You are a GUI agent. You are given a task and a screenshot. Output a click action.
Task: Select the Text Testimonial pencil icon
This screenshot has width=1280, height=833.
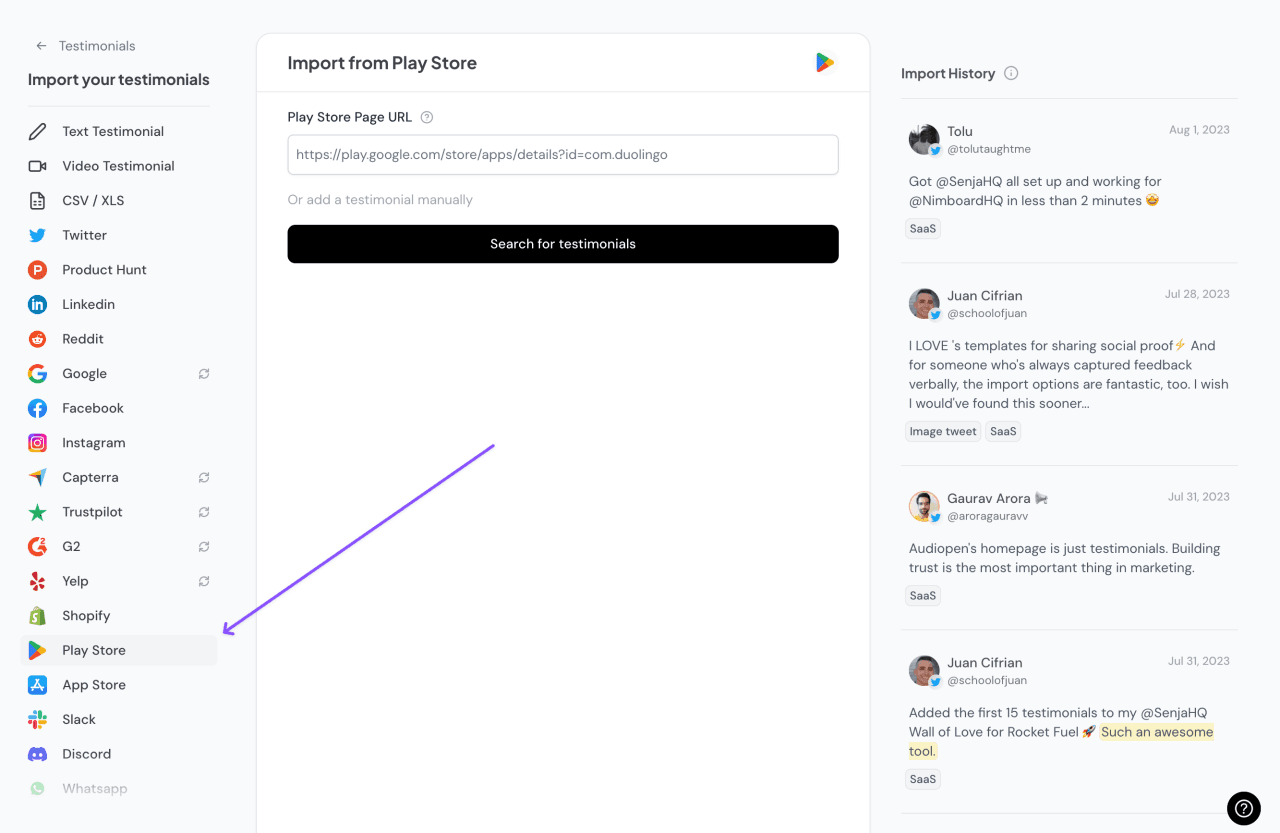pos(37,131)
